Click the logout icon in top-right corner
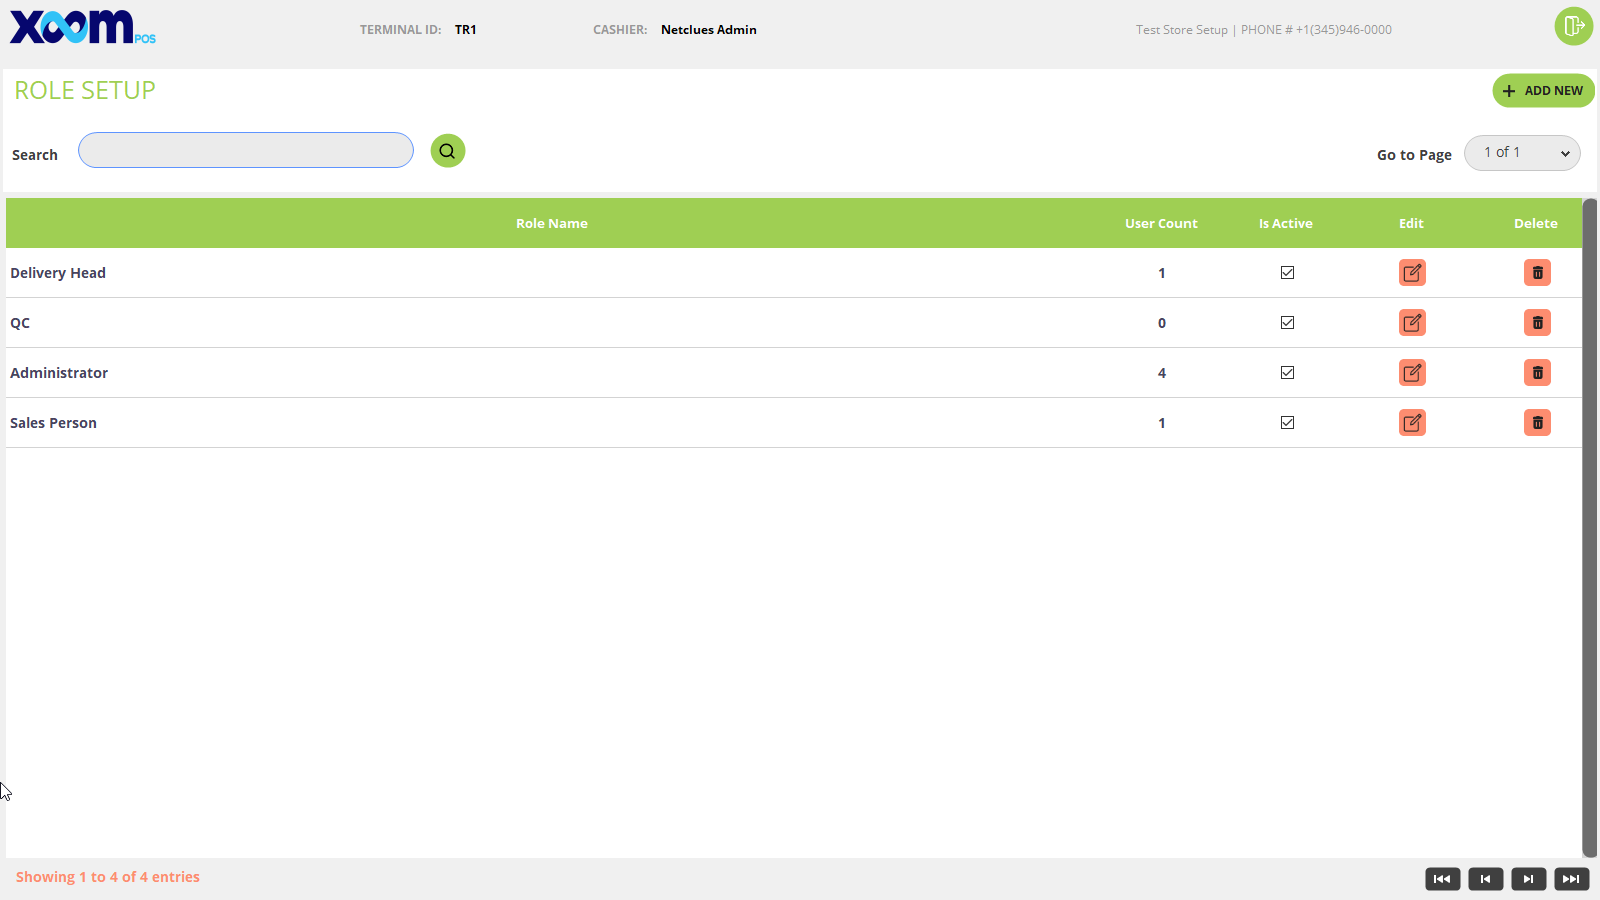Image resolution: width=1600 pixels, height=900 pixels. 1573,26
